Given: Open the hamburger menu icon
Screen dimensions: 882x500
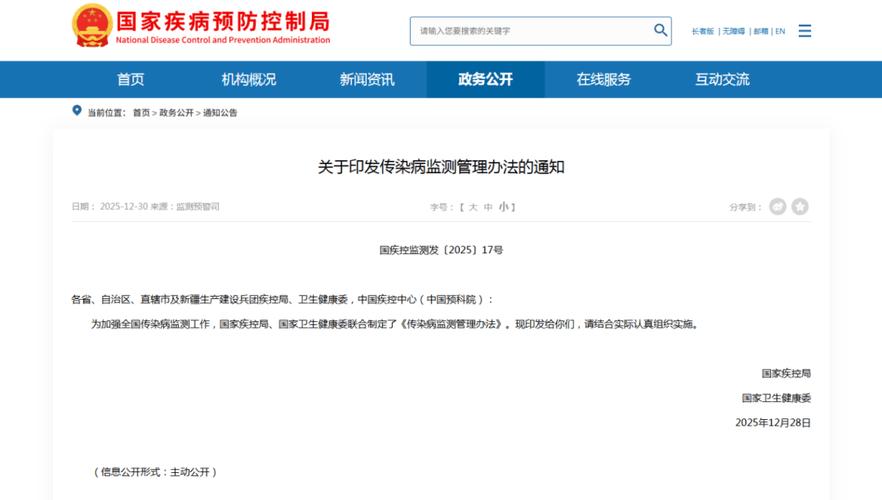Looking at the screenshot, I should [804, 31].
